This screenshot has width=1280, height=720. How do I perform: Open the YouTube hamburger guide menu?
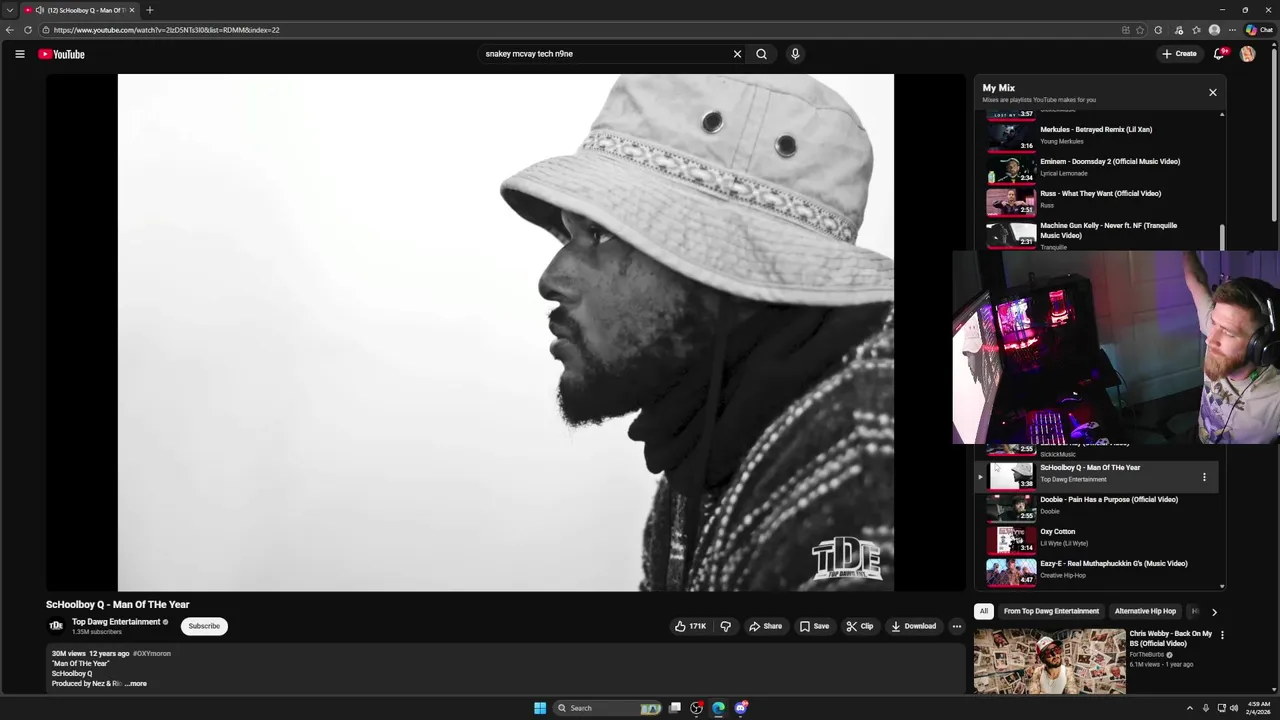[19, 54]
